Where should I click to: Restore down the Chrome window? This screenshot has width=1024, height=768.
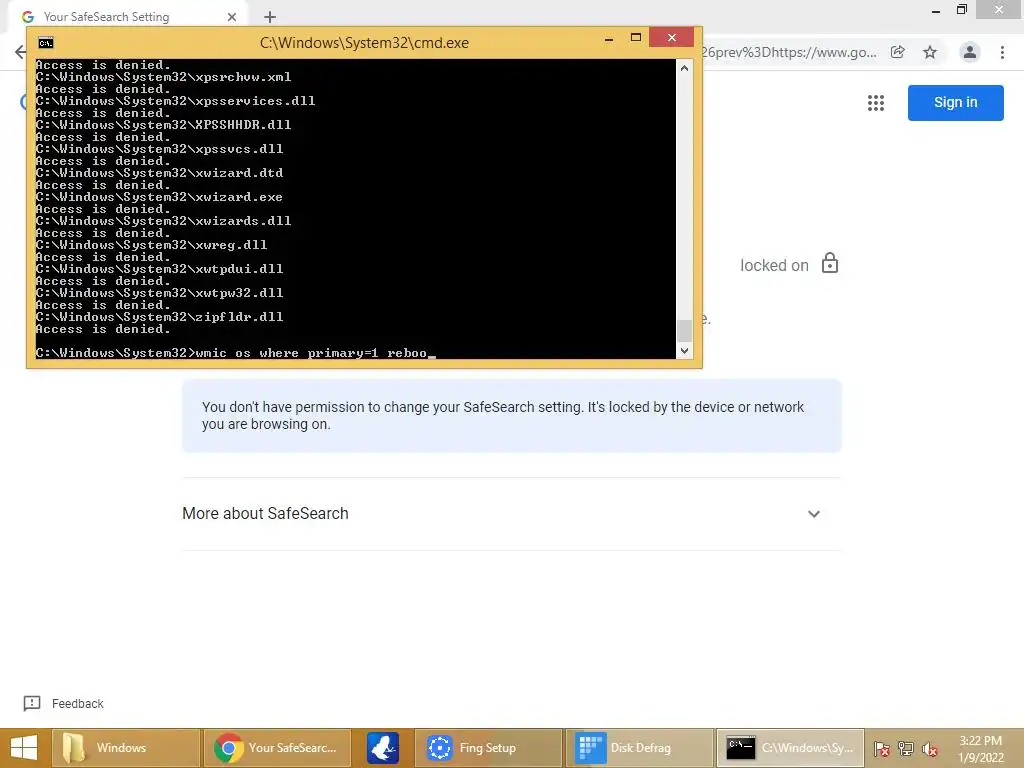tap(961, 10)
